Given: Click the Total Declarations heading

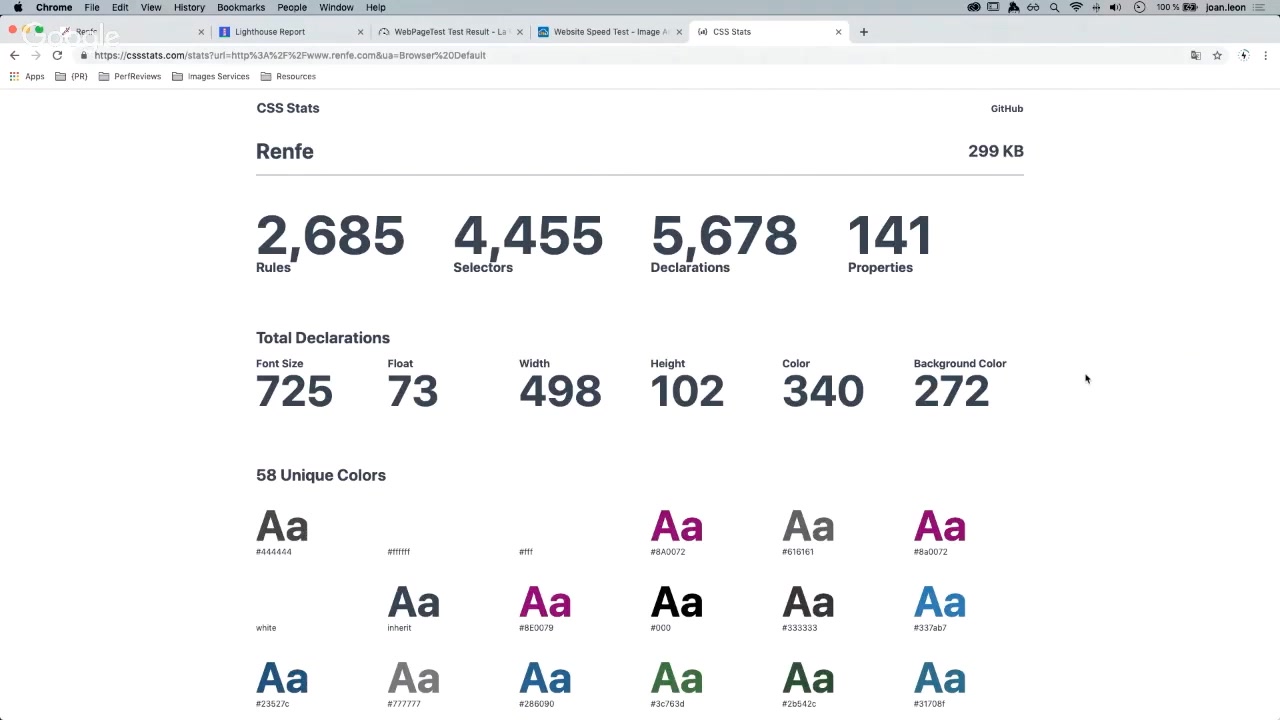Looking at the screenshot, I should 323,338.
